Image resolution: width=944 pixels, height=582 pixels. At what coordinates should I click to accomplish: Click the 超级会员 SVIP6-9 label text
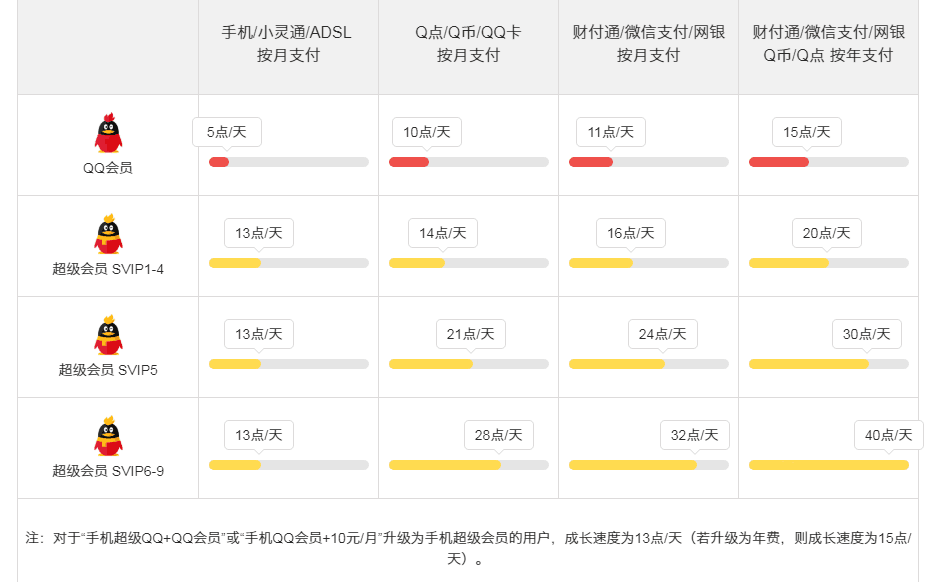[108, 471]
